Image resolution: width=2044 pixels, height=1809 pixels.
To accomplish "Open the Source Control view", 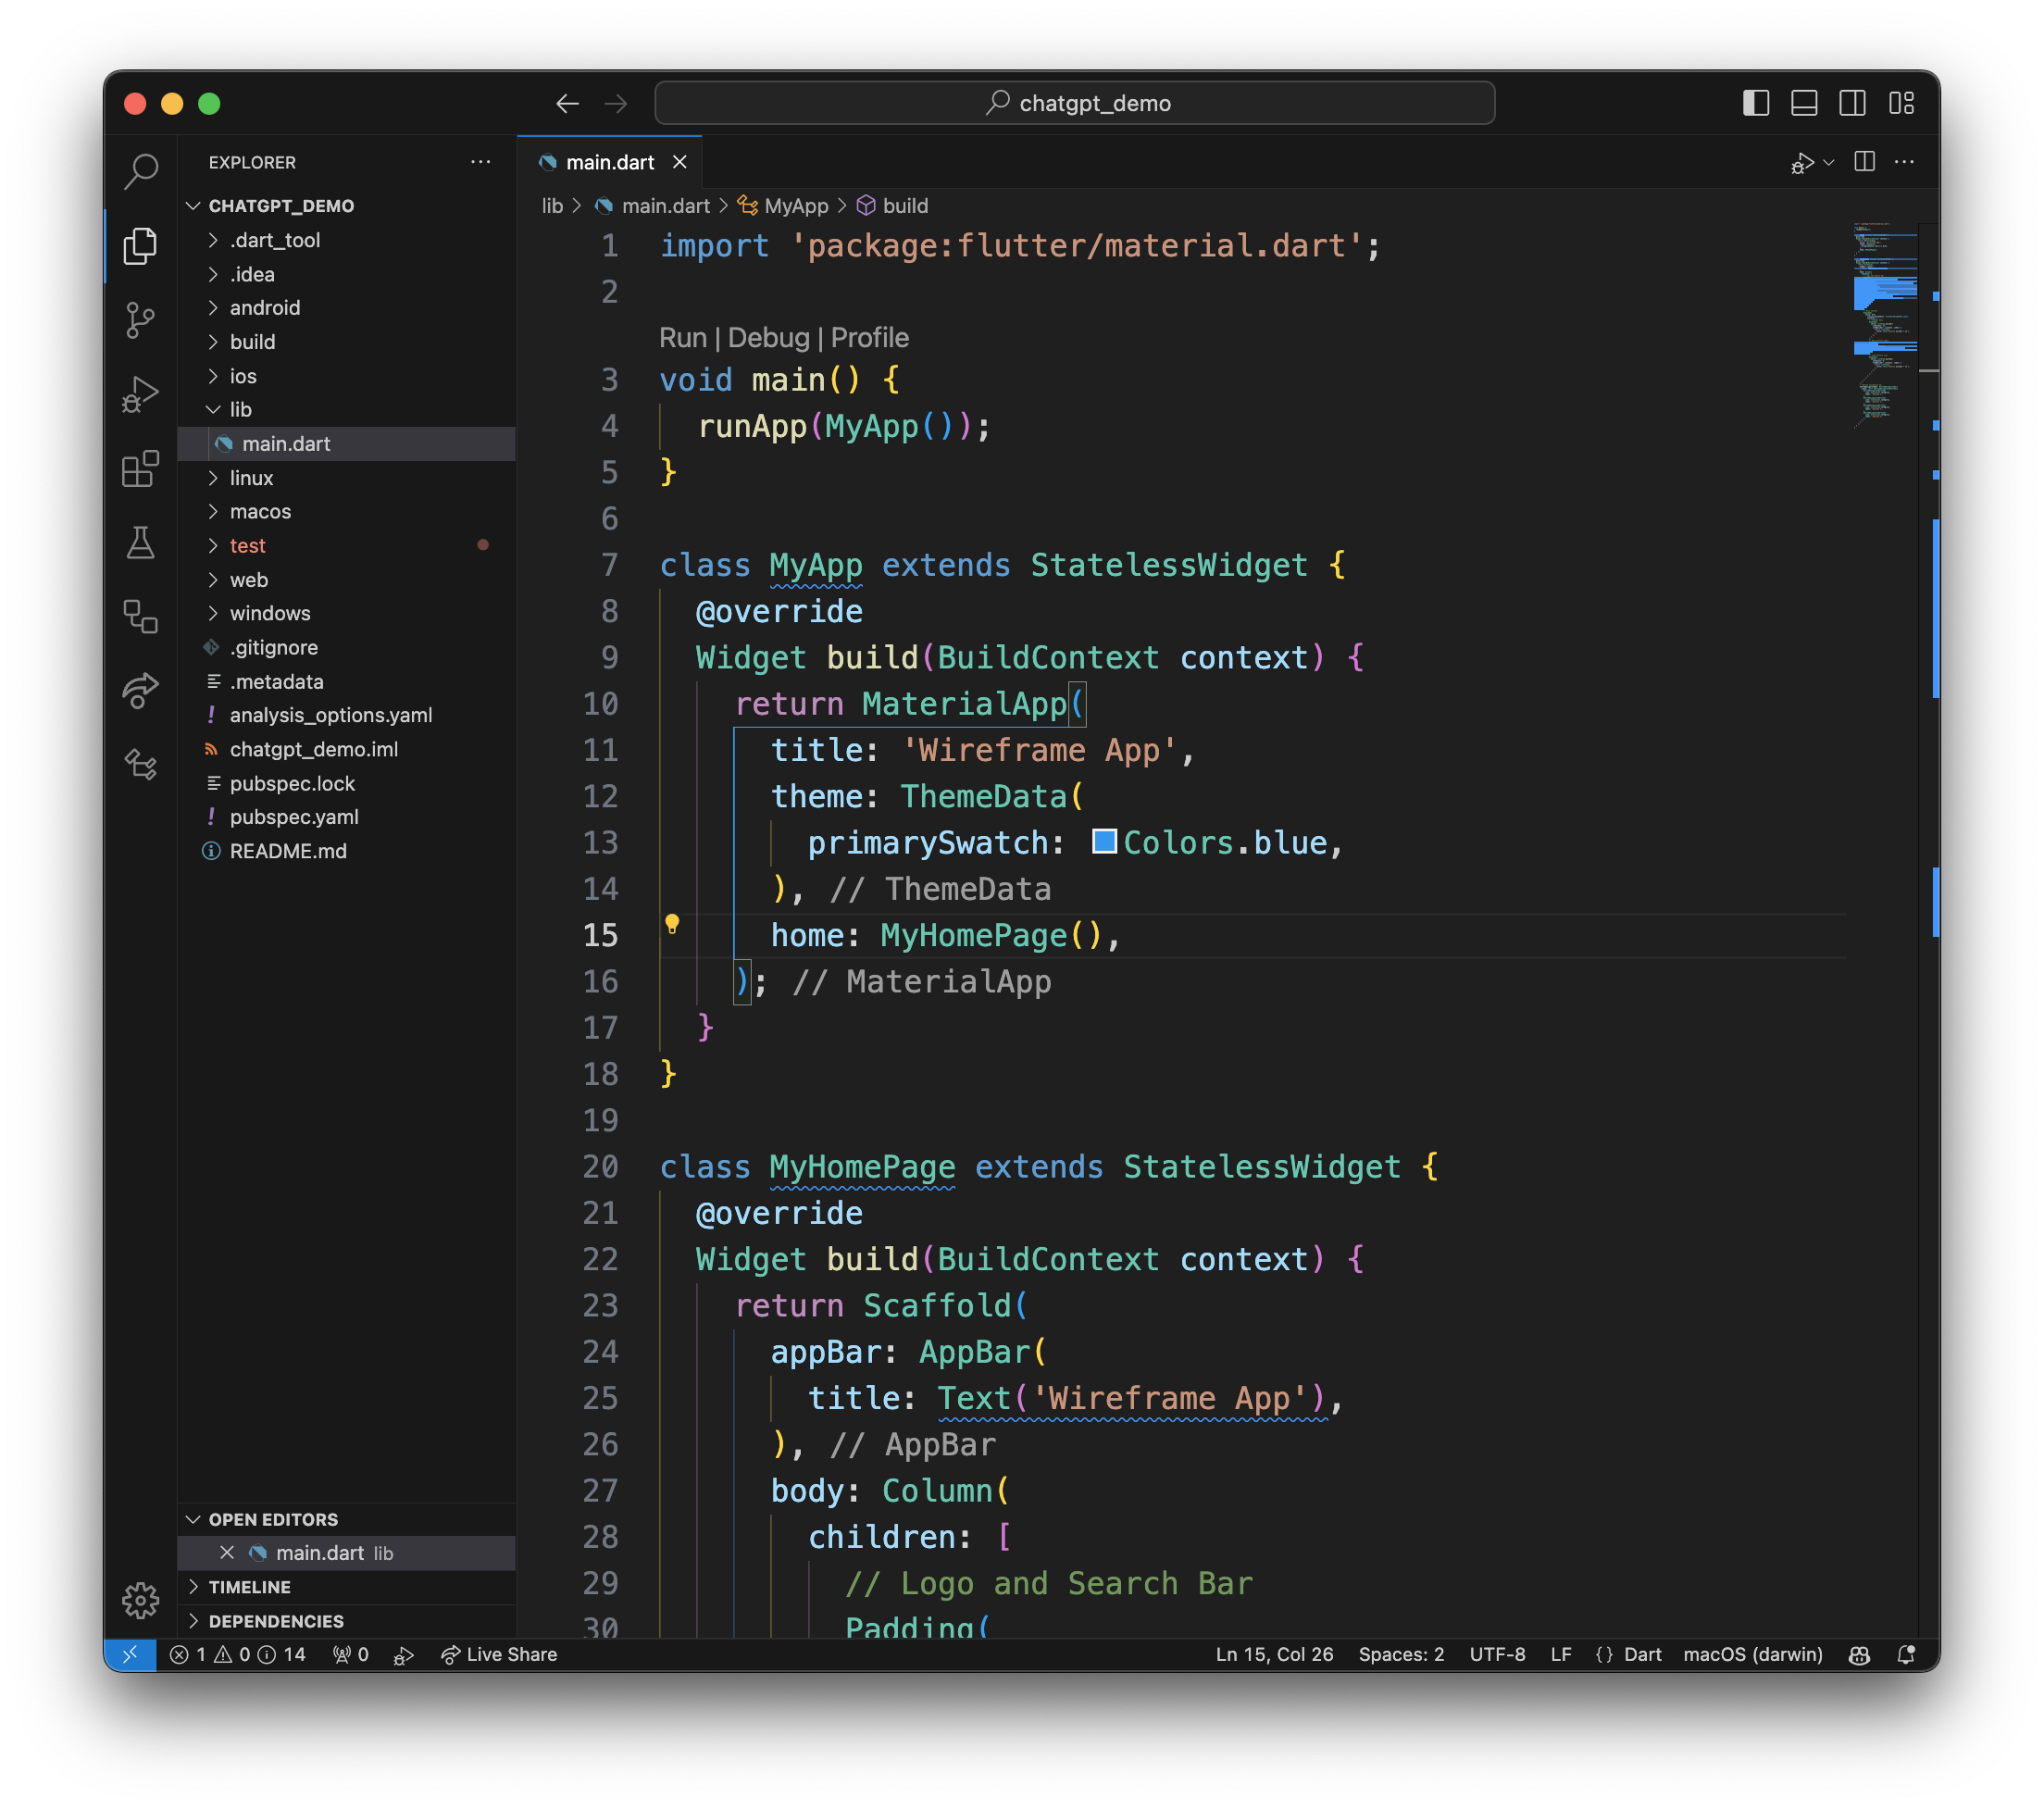I will (140, 320).
